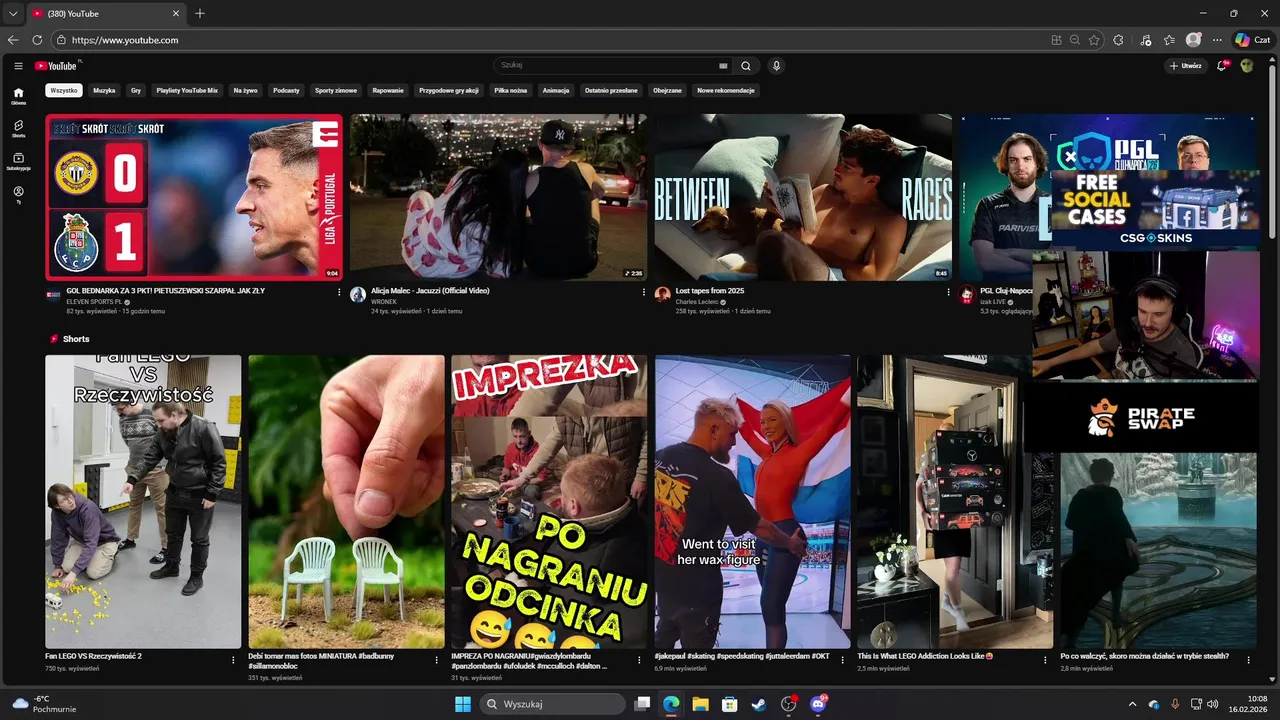Open the browser media control icon

point(1146,40)
